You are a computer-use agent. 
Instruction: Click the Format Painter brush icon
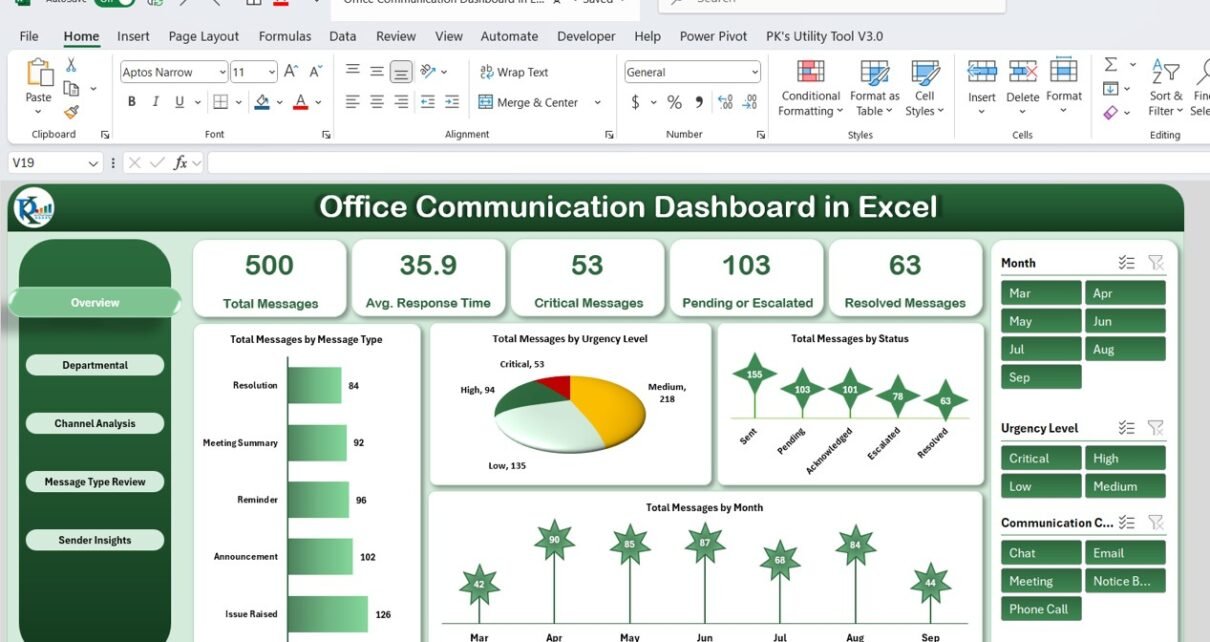(x=71, y=112)
